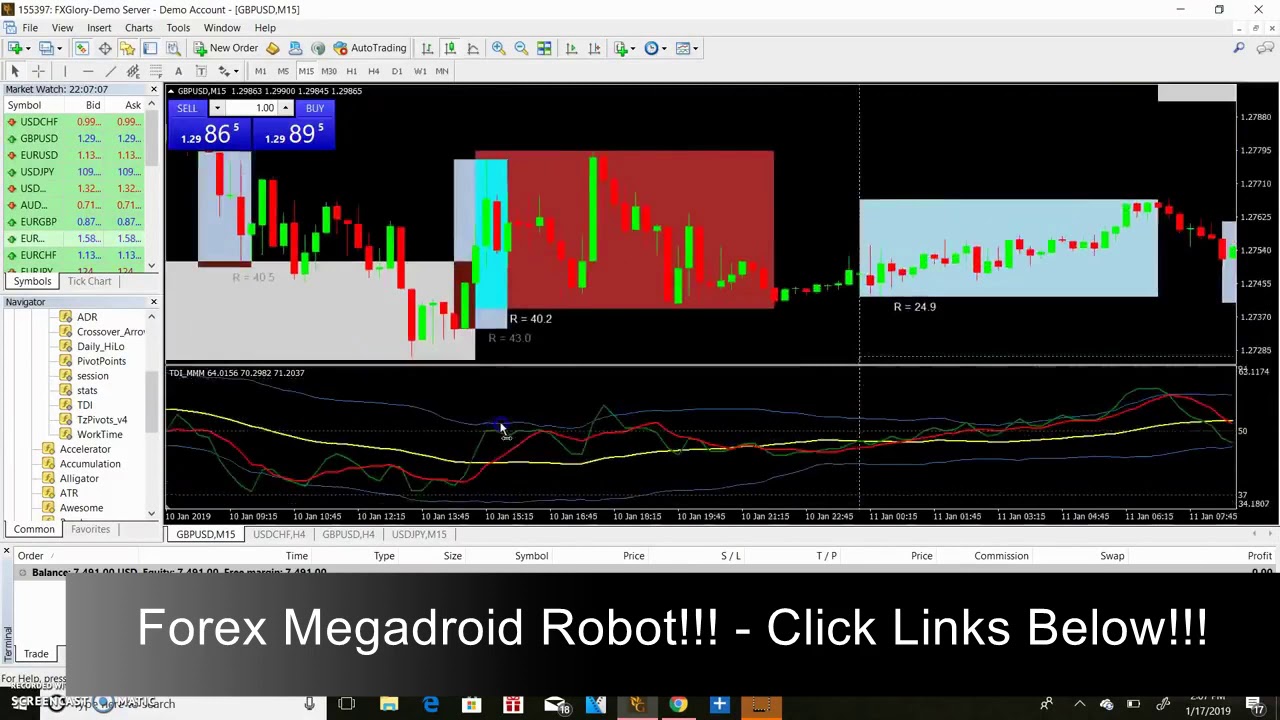
Task: Open the chart templates dropdown
Action: 686,48
